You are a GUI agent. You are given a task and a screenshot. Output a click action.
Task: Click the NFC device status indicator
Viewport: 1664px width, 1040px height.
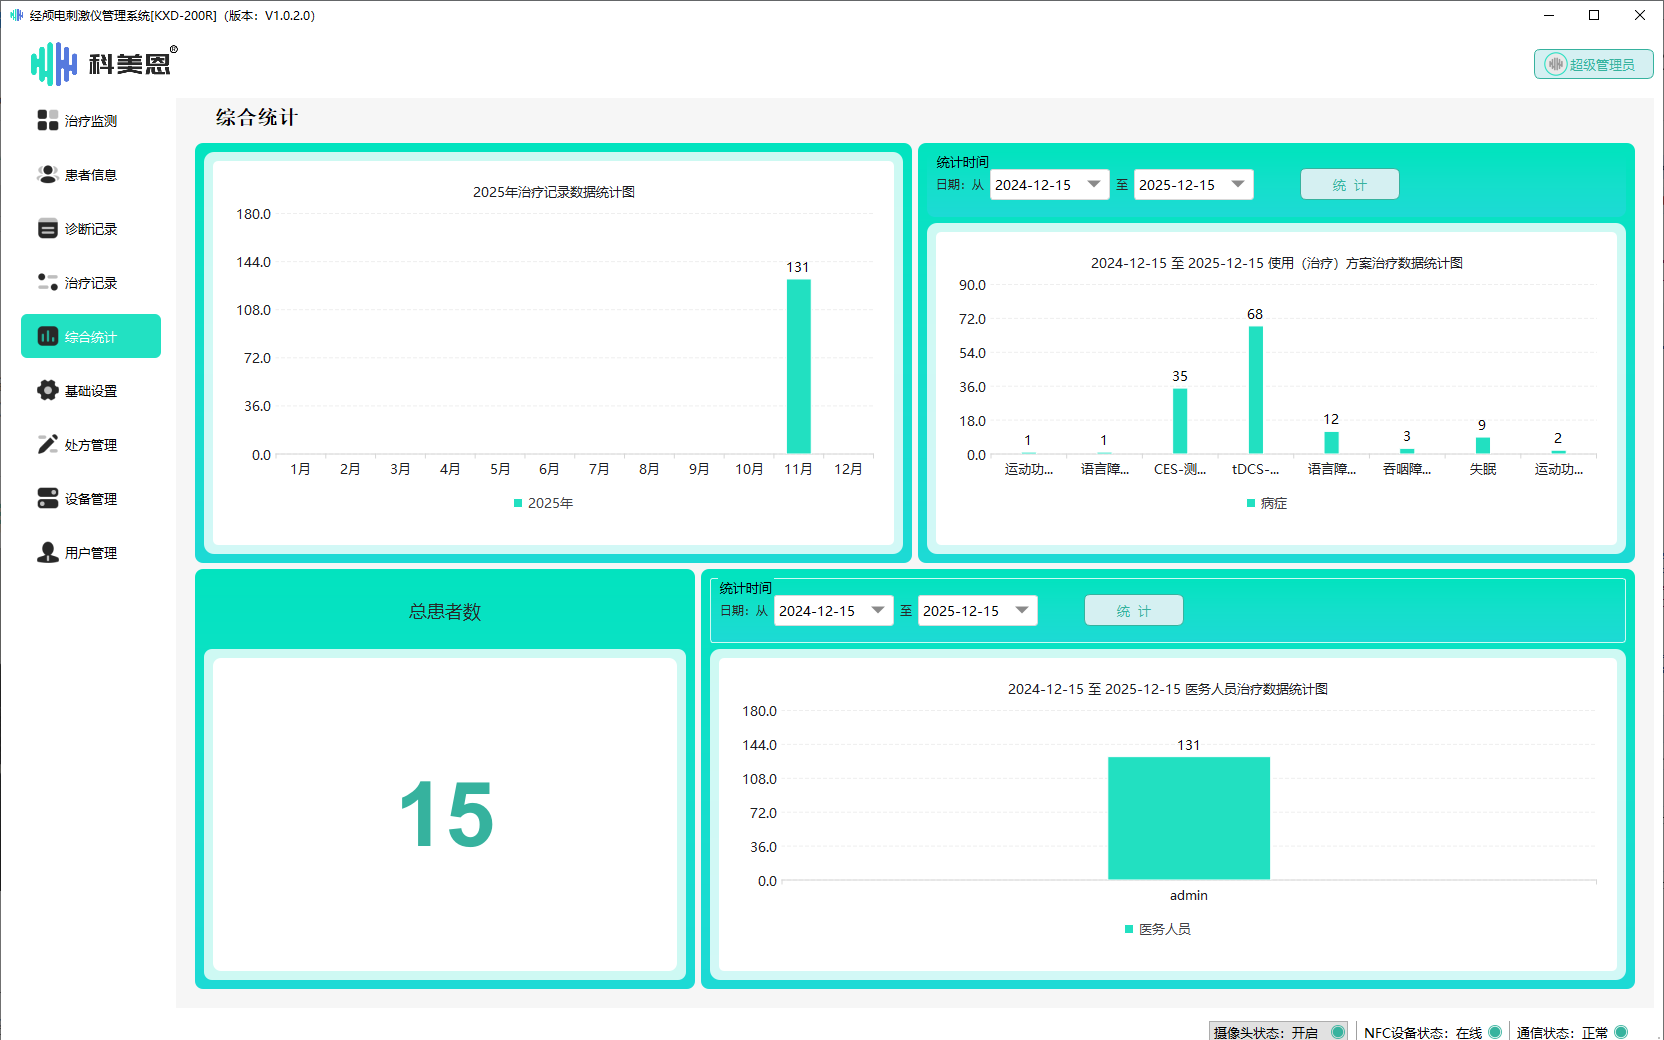[1495, 1032]
